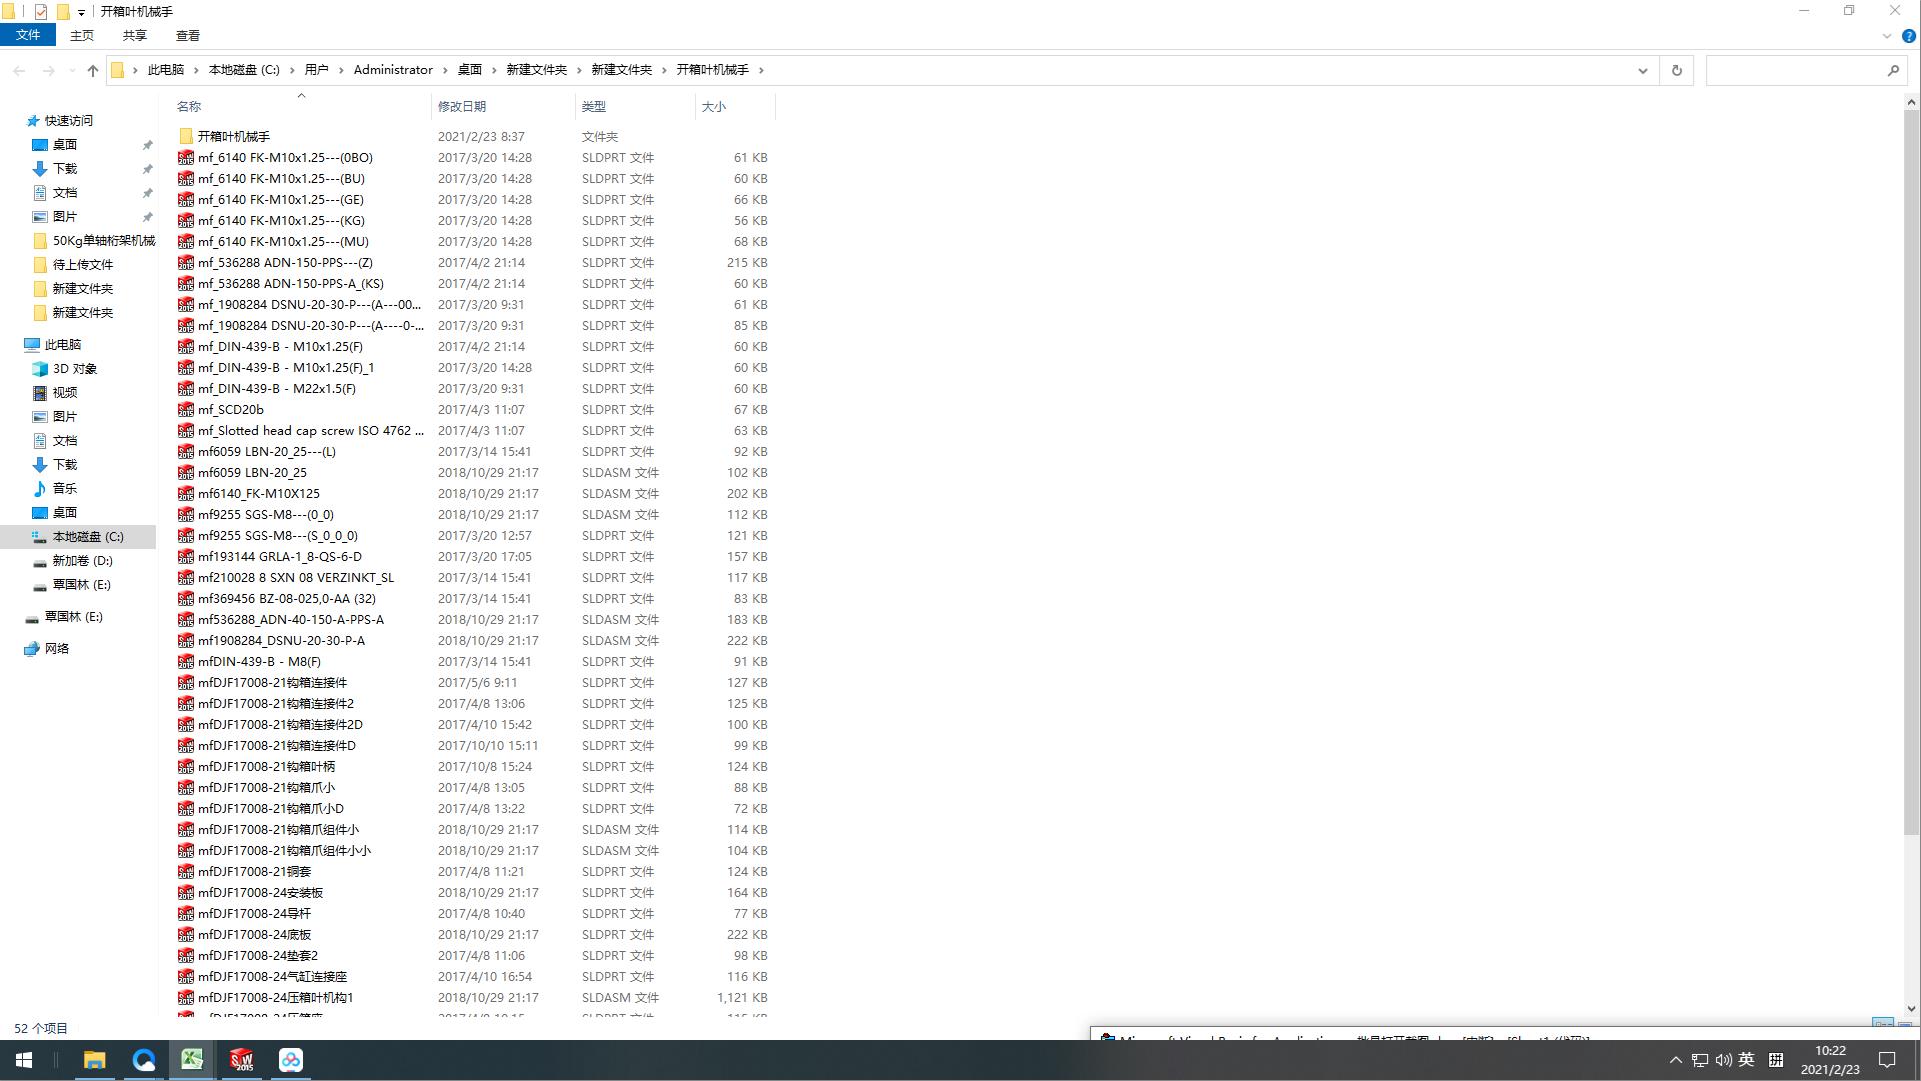1921x1081 pixels.
Task: Open SolidWorks 2015 from the taskbar
Action: click(242, 1060)
